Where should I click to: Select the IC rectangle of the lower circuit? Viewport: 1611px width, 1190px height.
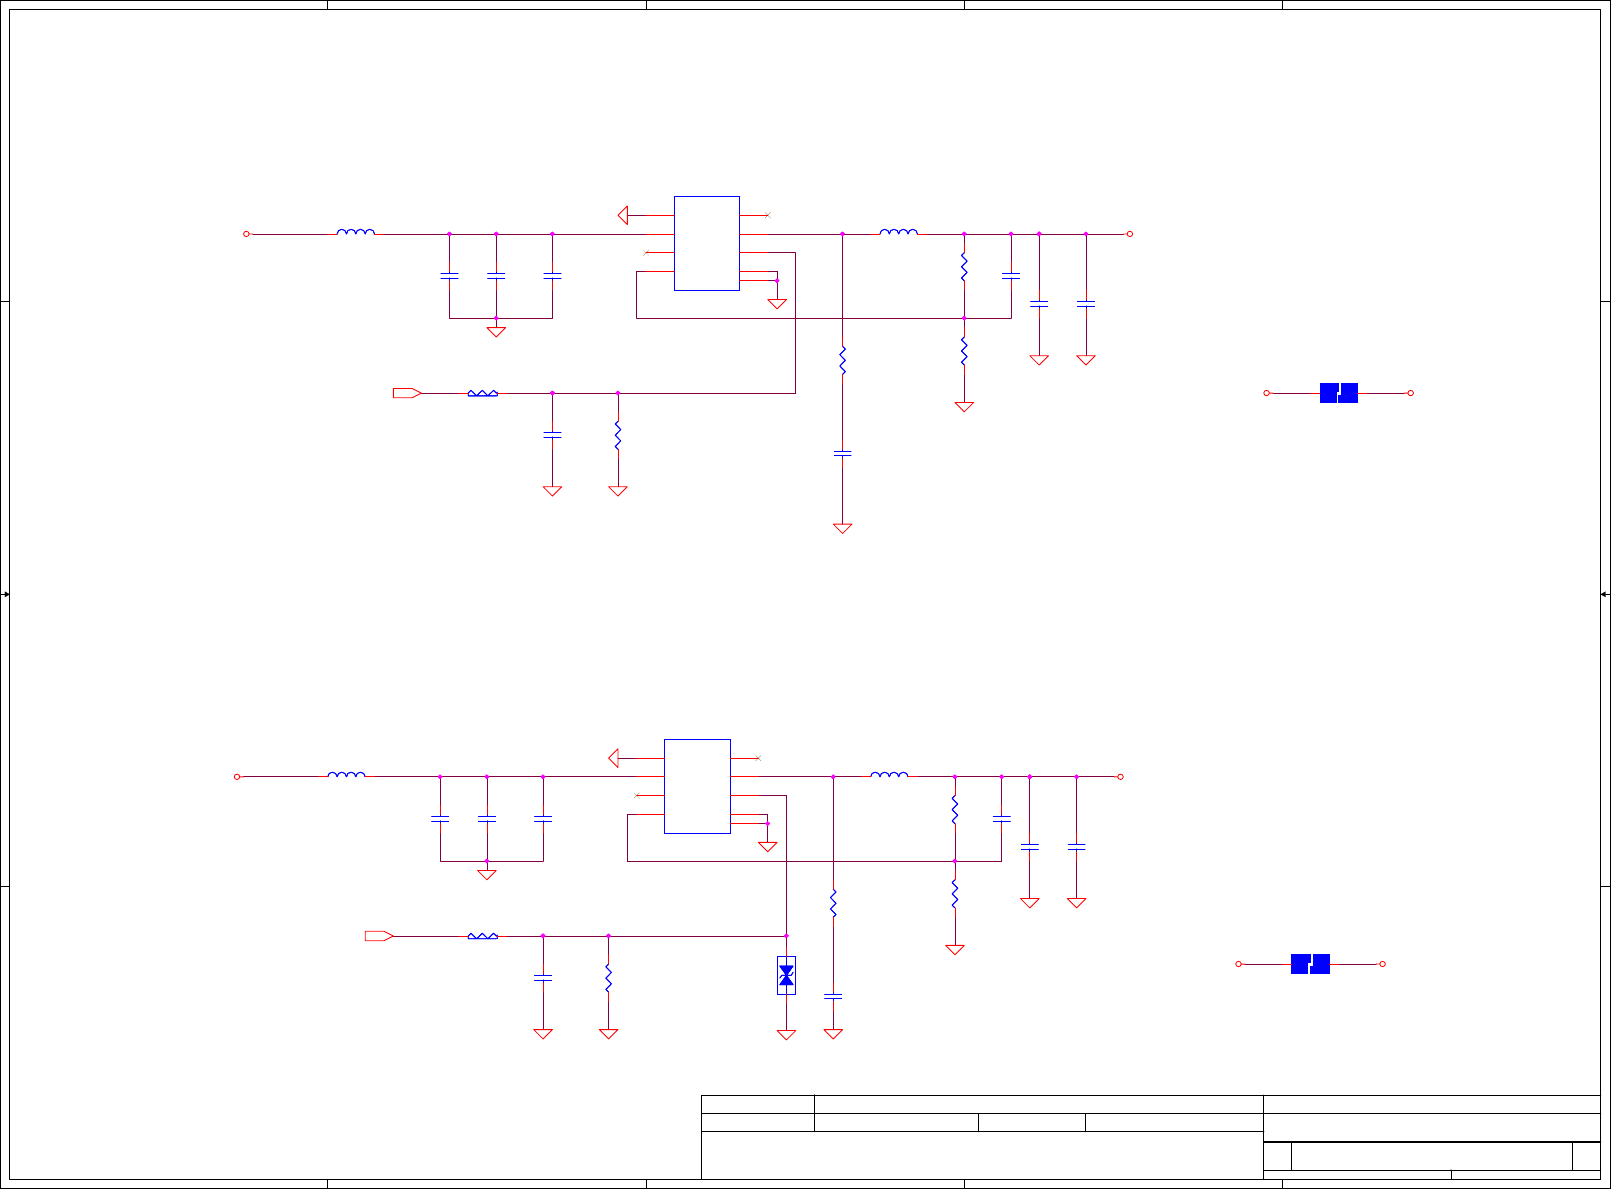pos(697,786)
